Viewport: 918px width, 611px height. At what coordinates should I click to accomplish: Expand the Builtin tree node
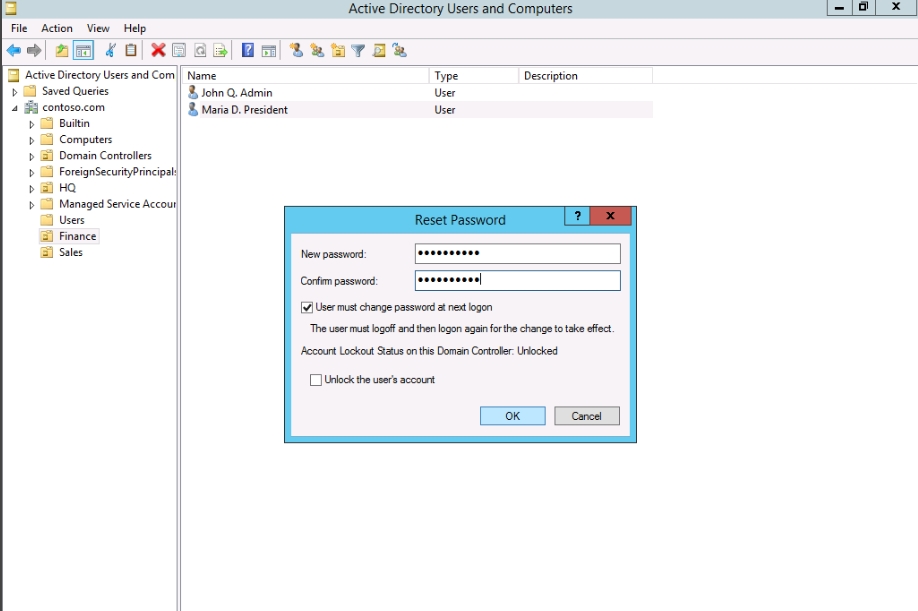pos(32,124)
